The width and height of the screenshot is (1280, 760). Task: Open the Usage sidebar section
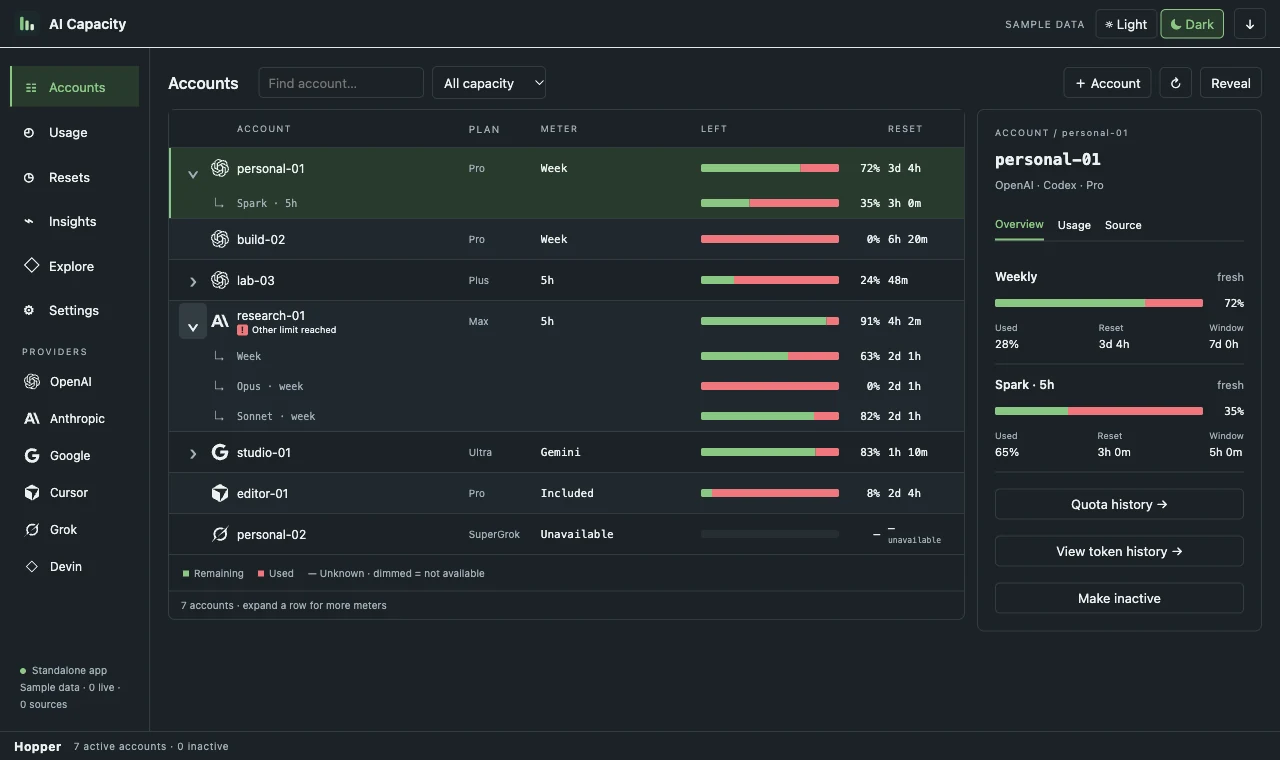tap(75, 132)
